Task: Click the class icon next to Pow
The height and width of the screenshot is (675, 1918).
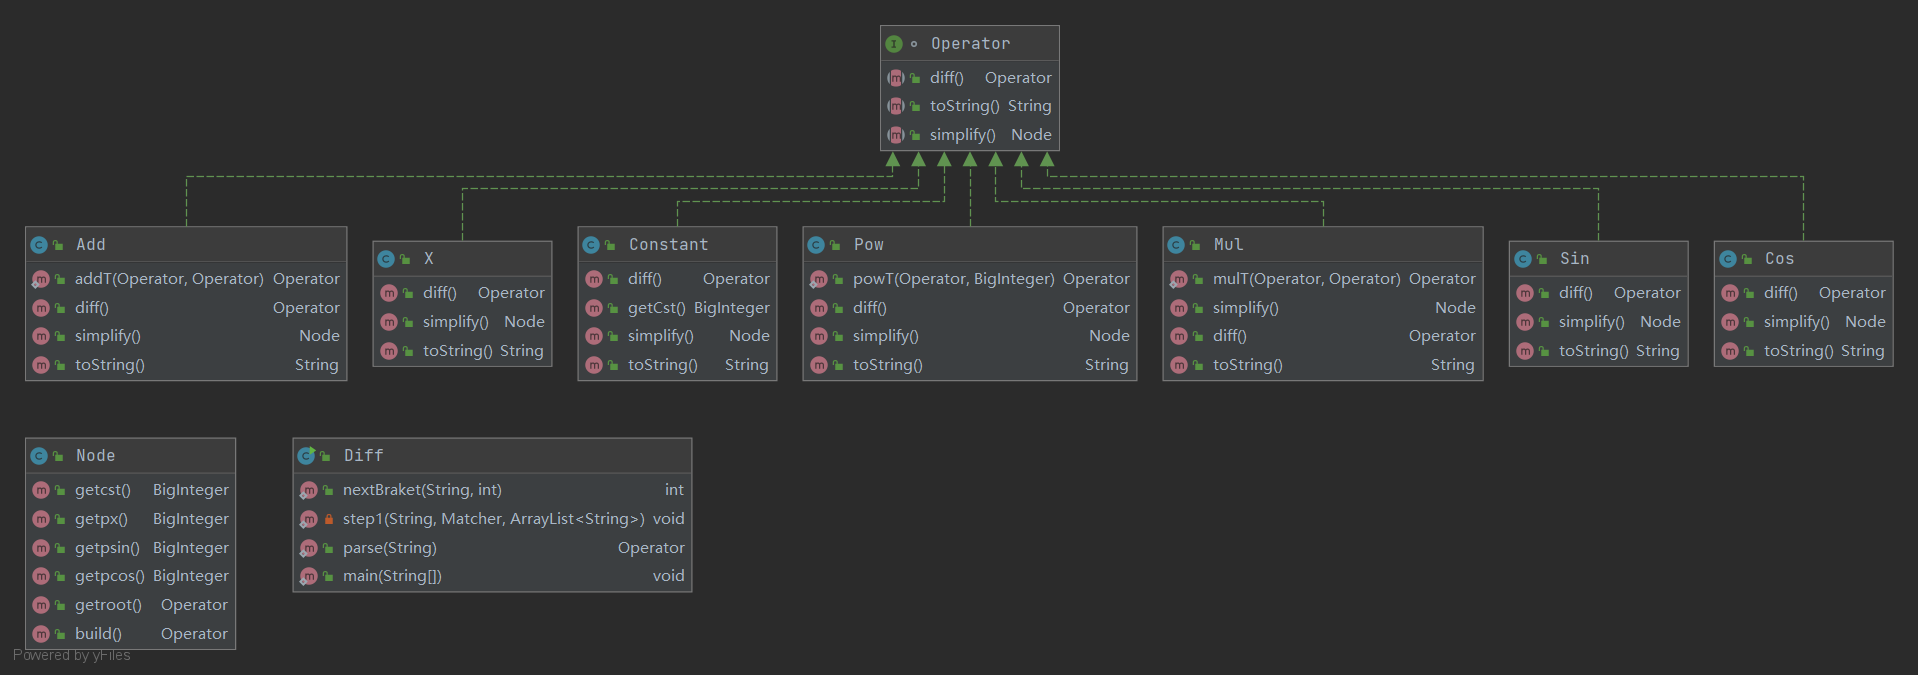Action: pos(816,245)
